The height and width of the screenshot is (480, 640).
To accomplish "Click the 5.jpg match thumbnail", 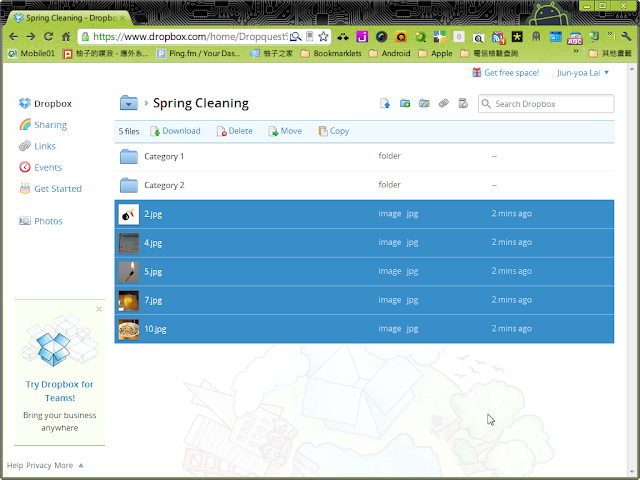I will [129, 272].
